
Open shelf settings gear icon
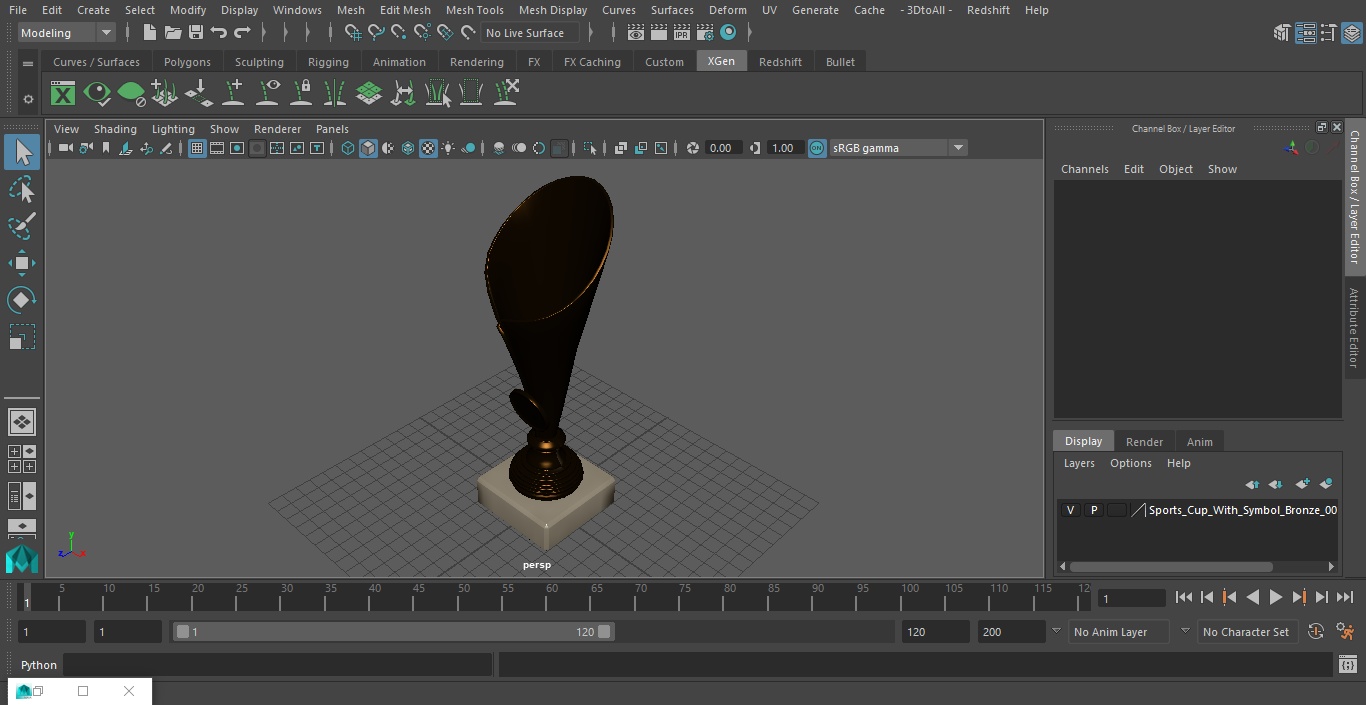point(28,99)
